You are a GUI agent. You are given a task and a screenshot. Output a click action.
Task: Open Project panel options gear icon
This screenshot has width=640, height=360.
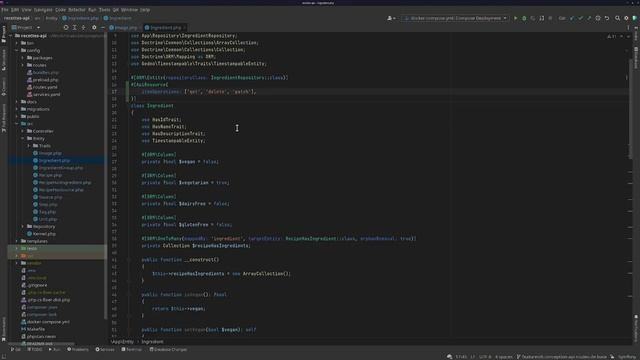pos(94,27)
